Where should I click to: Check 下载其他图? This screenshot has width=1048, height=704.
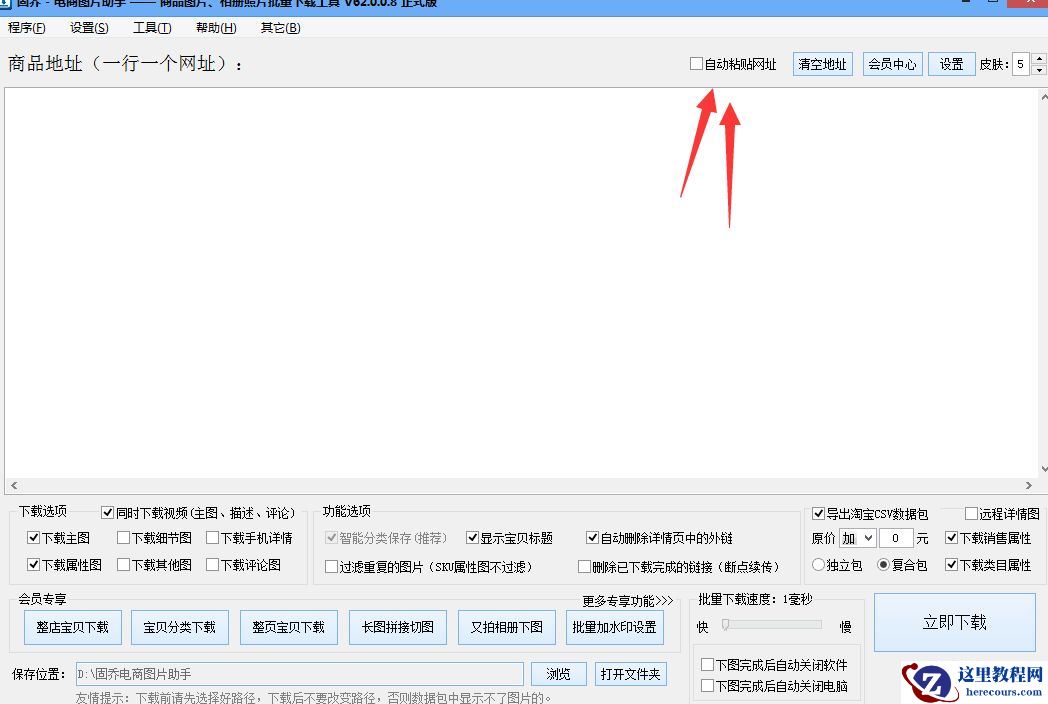[x=123, y=565]
